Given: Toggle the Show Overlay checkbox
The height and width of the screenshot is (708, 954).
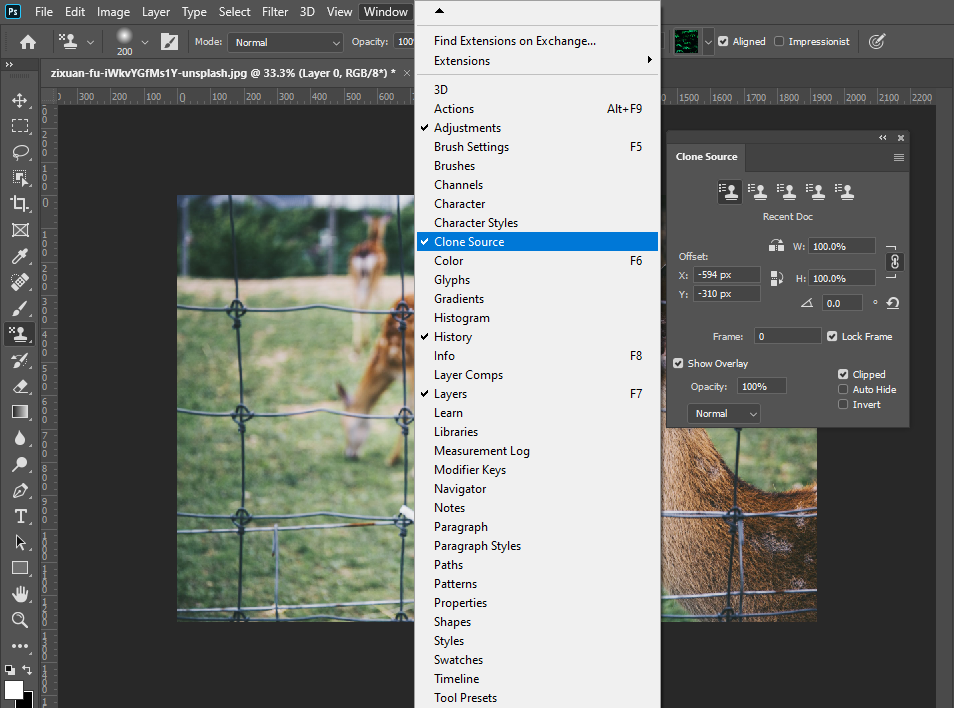Looking at the screenshot, I should pos(678,363).
